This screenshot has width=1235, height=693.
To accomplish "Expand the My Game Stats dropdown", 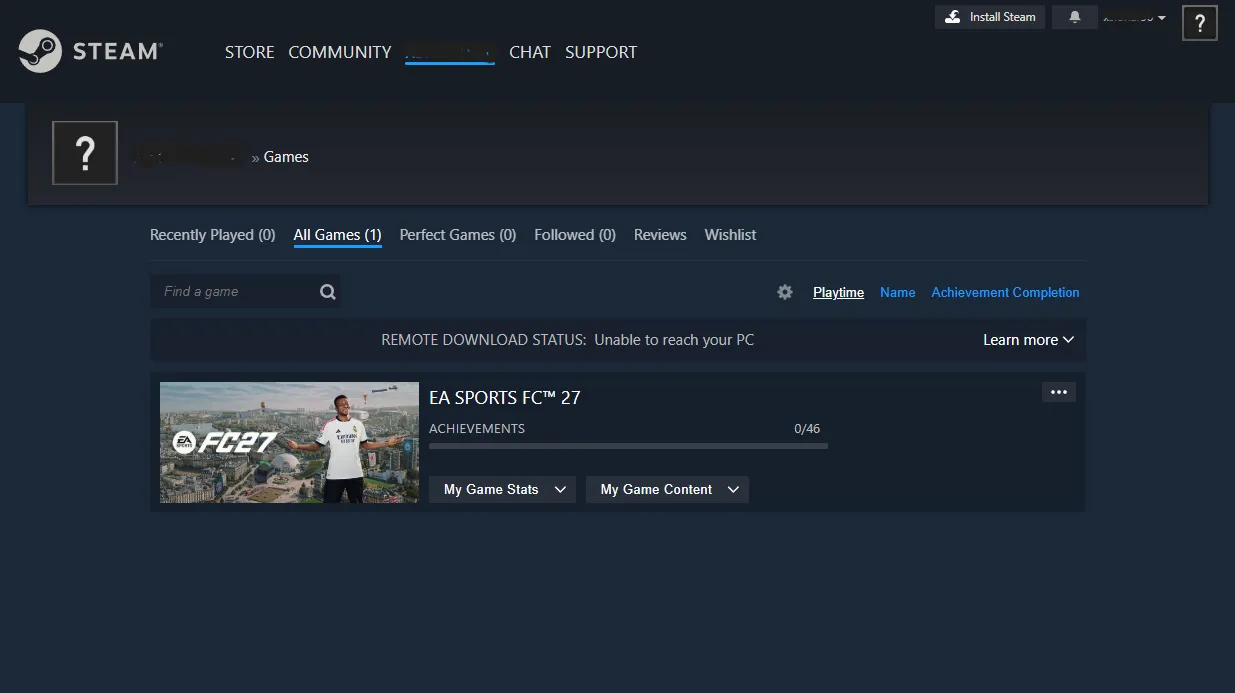I will click(x=502, y=489).
